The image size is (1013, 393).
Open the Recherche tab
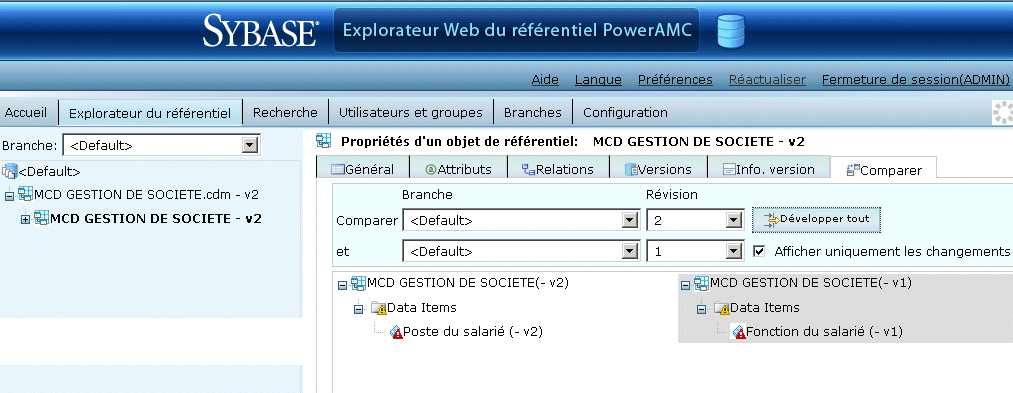pyautogui.click(x=285, y=112)
